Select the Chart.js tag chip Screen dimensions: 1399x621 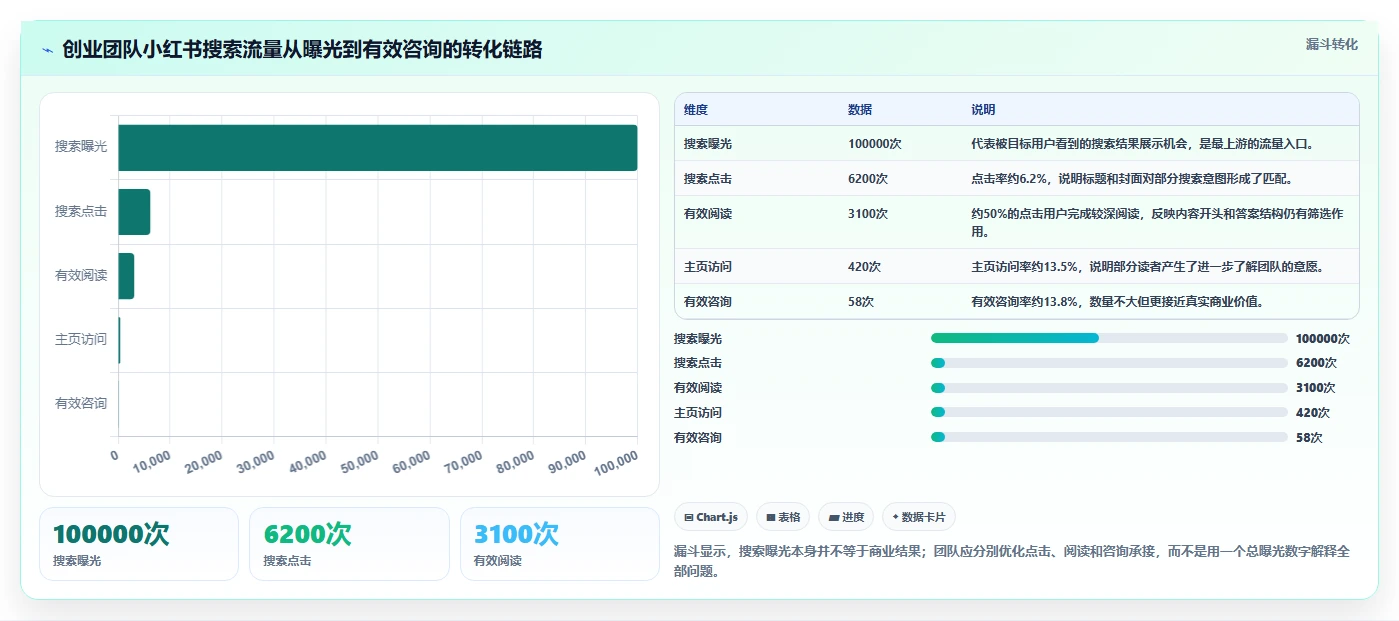[711, 517]
